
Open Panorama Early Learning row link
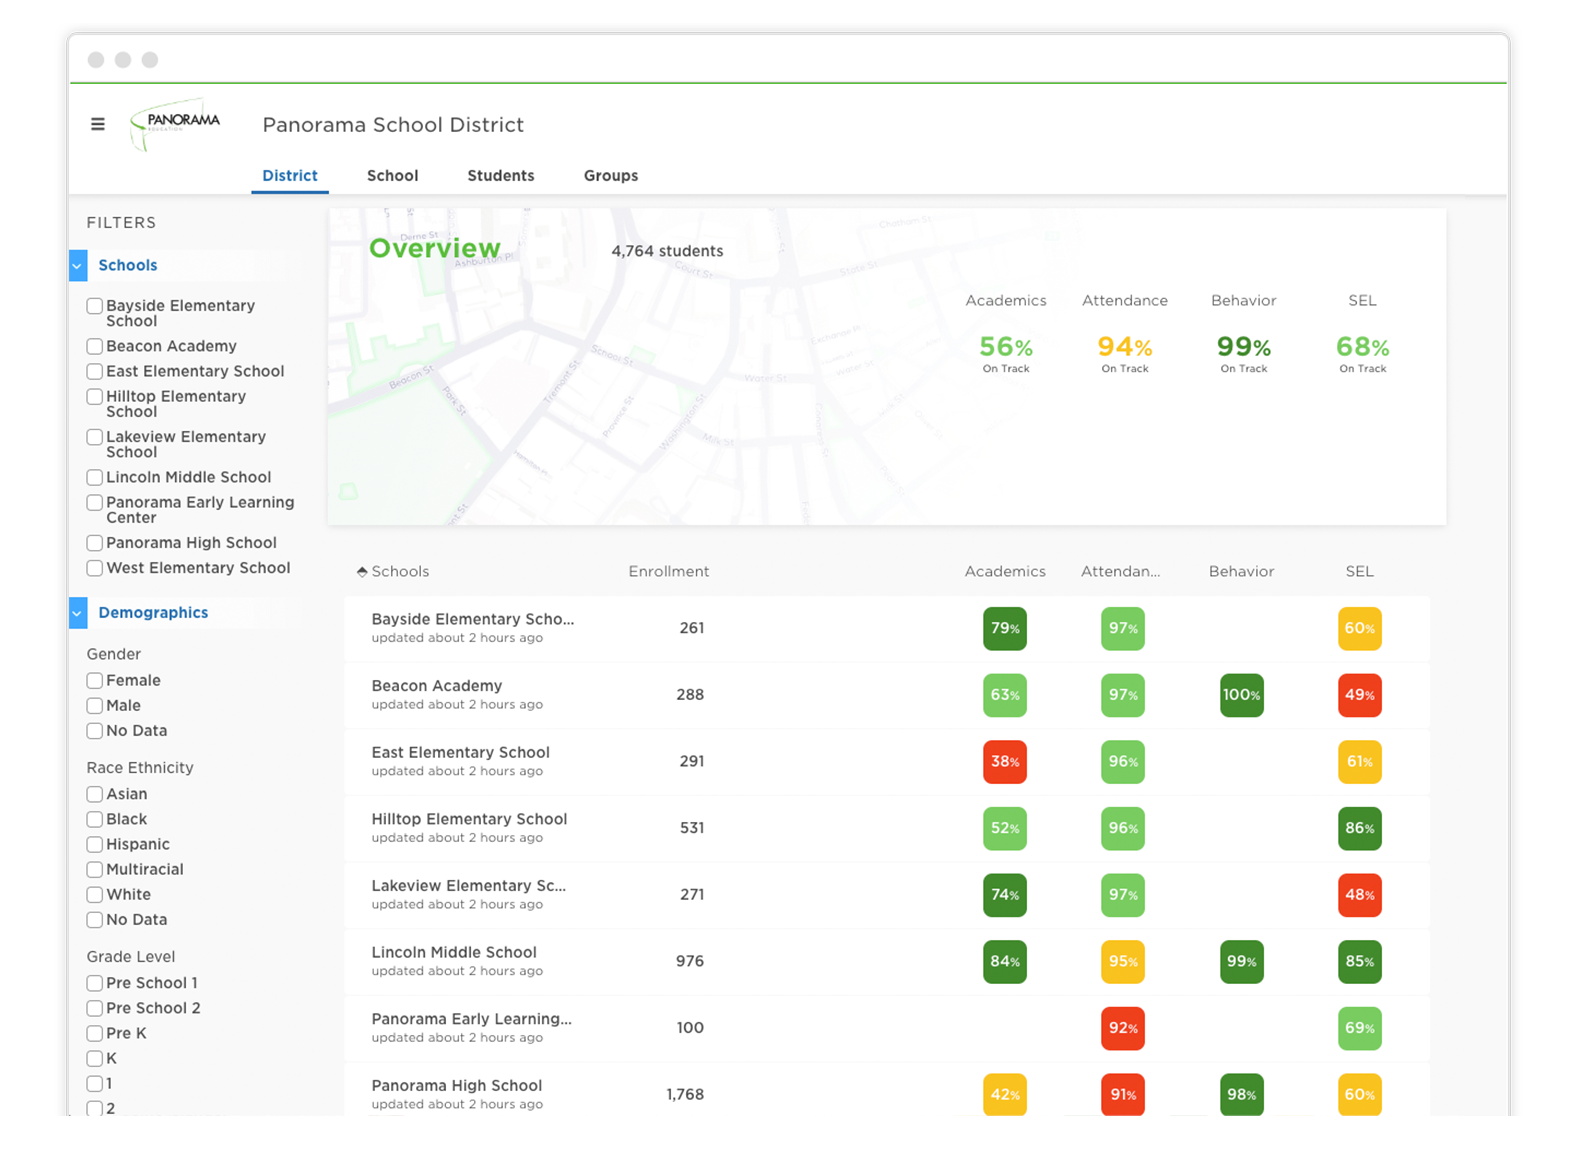click(472, 1019)
